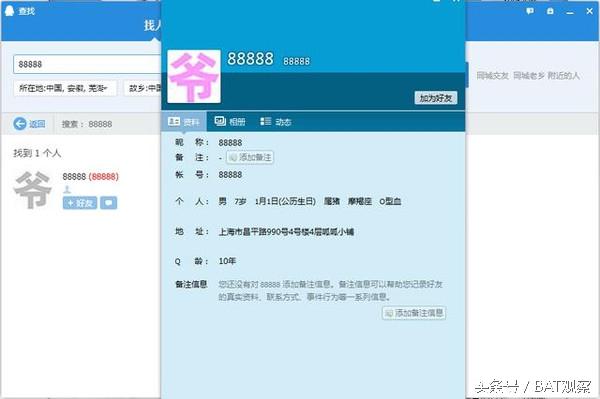Viewport: 600px width, 399px height.
Task: Switch to the 动态 tab
Action: pos(276,122)
